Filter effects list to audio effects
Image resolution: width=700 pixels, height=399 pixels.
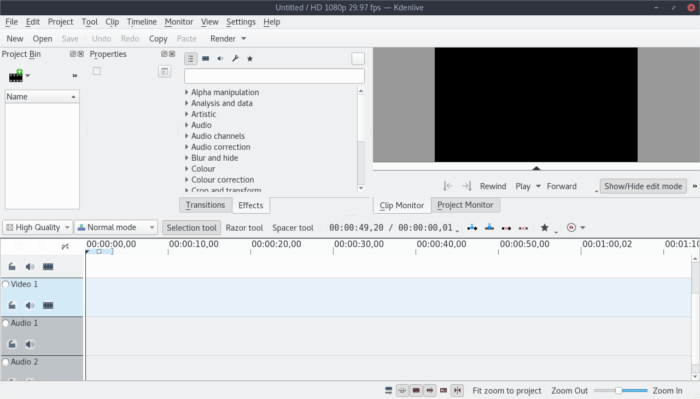(220, 58)
